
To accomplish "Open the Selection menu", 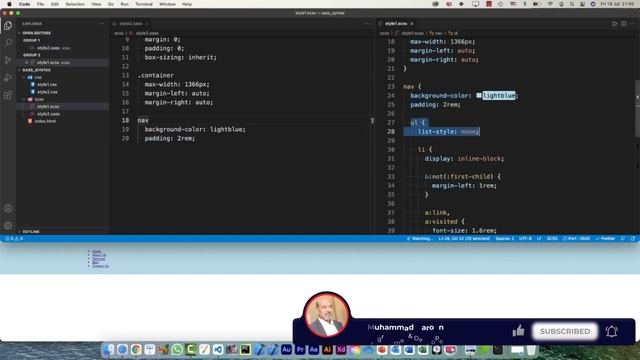I will click(x=75, y=4).
